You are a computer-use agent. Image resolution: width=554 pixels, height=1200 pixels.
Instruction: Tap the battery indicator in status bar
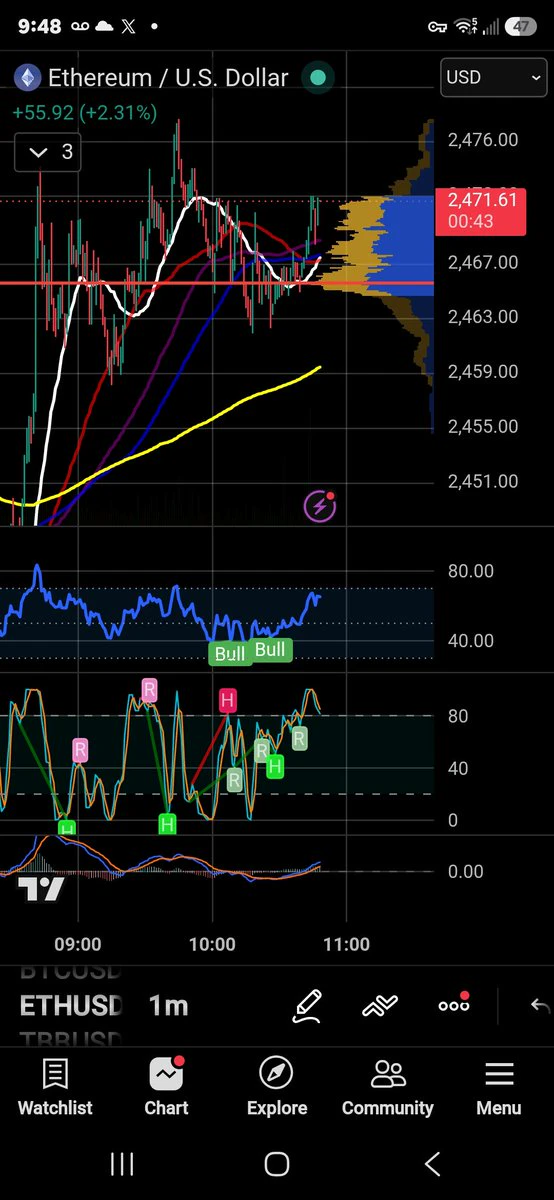pos(520,27)
